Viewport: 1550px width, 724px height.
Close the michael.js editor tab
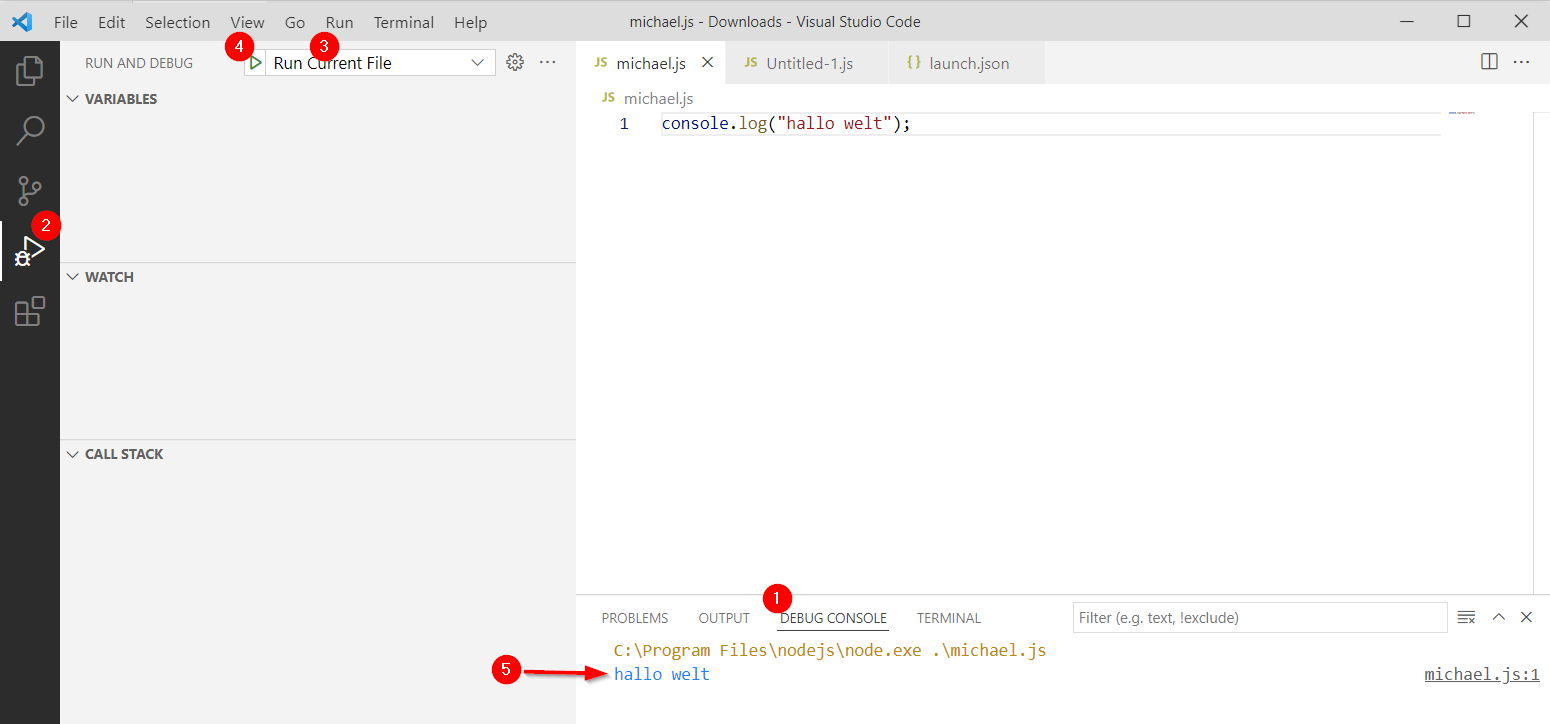tap(708, 61)
